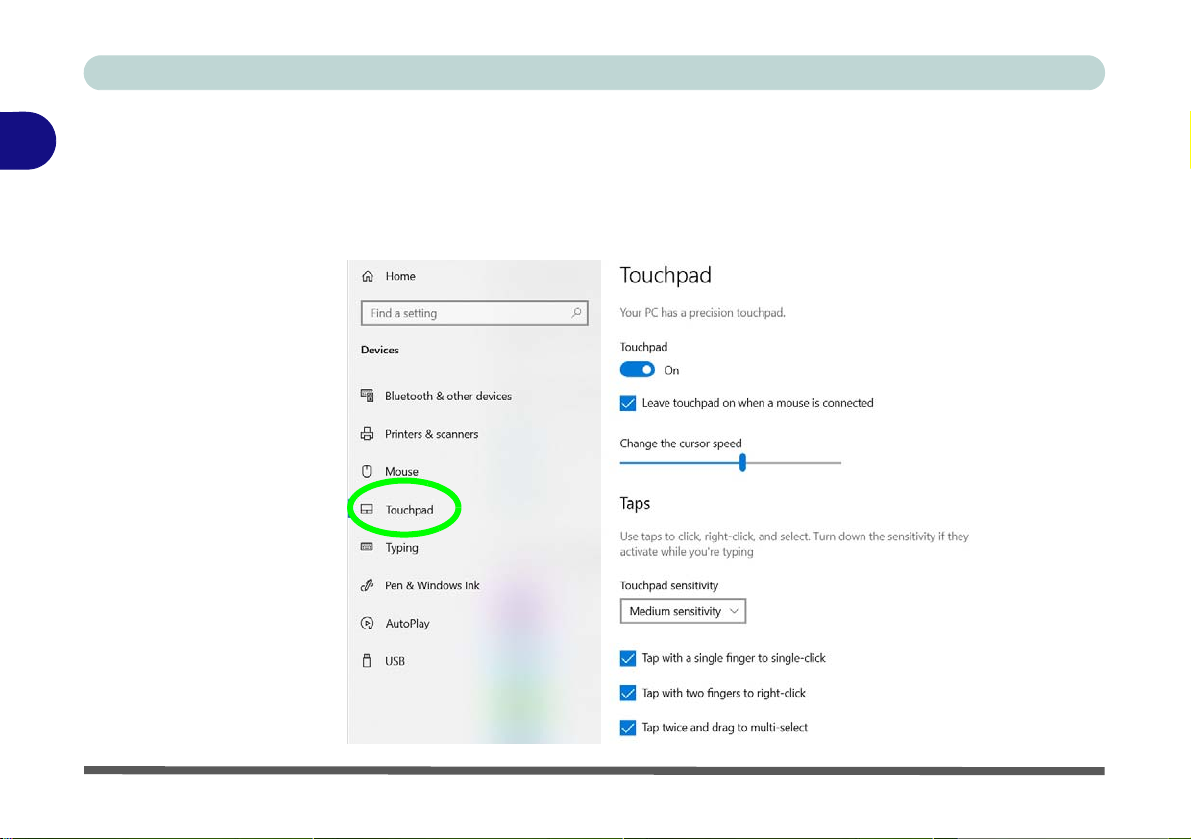1191x839 pixels.
Task: Click the 'Change the cursor speed' label
Action: tap(681, 443)
